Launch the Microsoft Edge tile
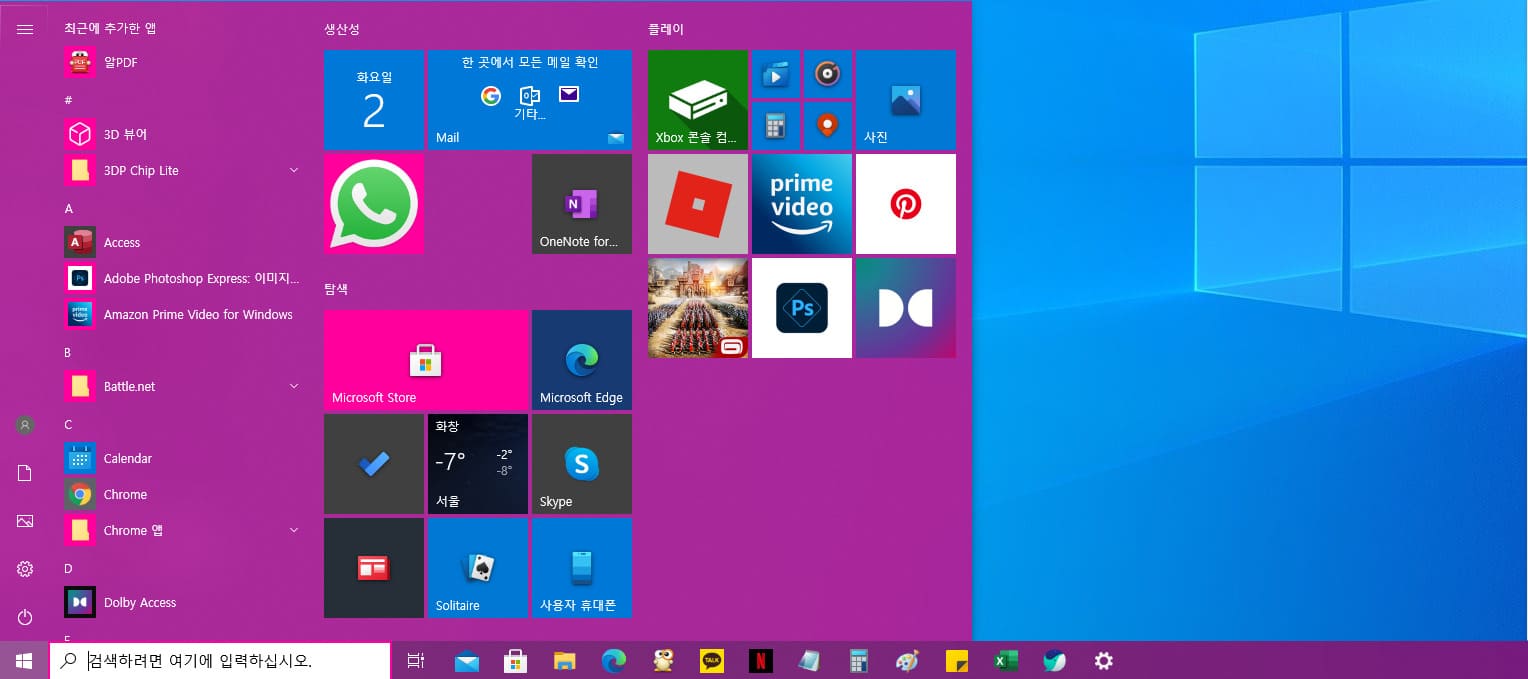The image size is (1528, 679). 582,359
